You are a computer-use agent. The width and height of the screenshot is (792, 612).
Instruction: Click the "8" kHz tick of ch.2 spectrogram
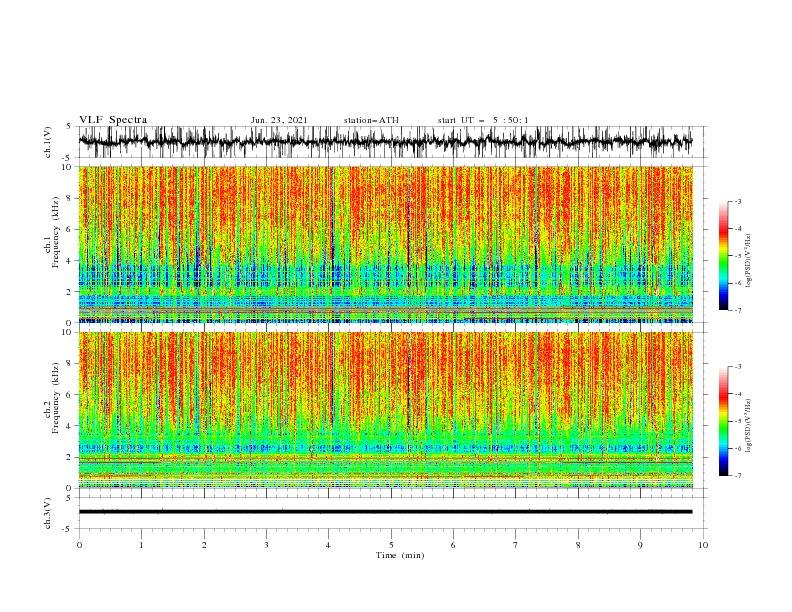click(x=70, y=364)
